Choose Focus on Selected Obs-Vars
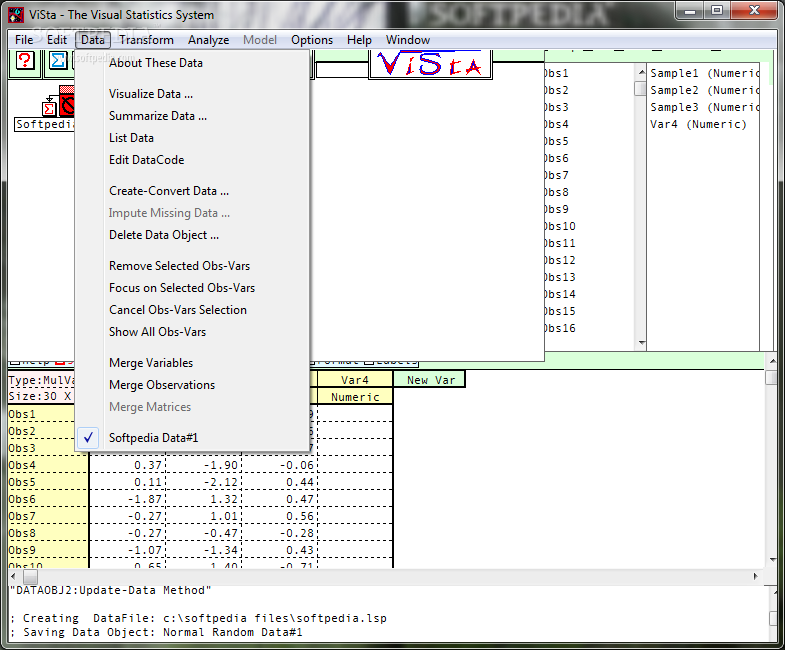The image size is (785, 650). [192, 288]
